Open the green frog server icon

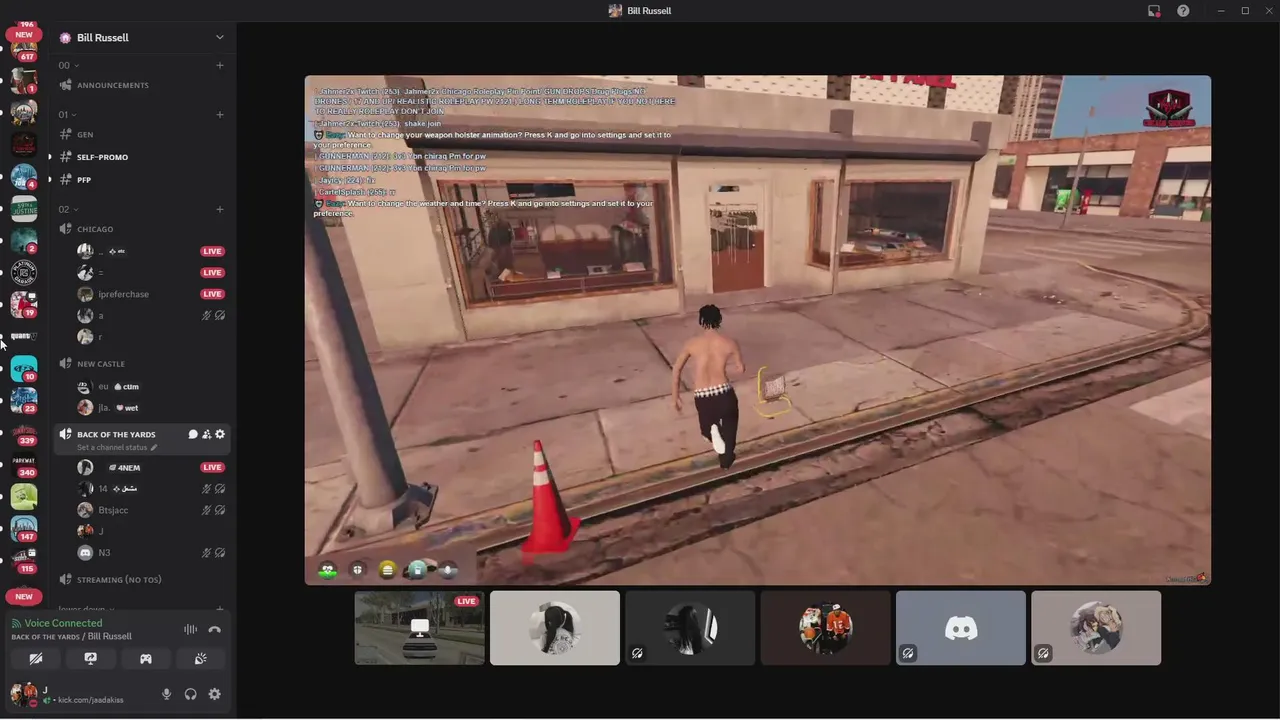pos(24,497)
